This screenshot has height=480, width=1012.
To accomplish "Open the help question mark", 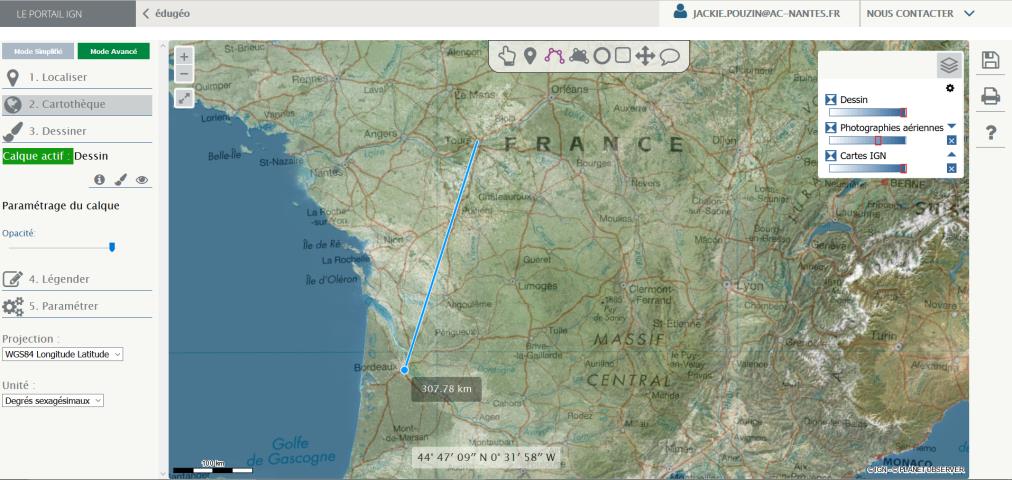I will point(990,132).
